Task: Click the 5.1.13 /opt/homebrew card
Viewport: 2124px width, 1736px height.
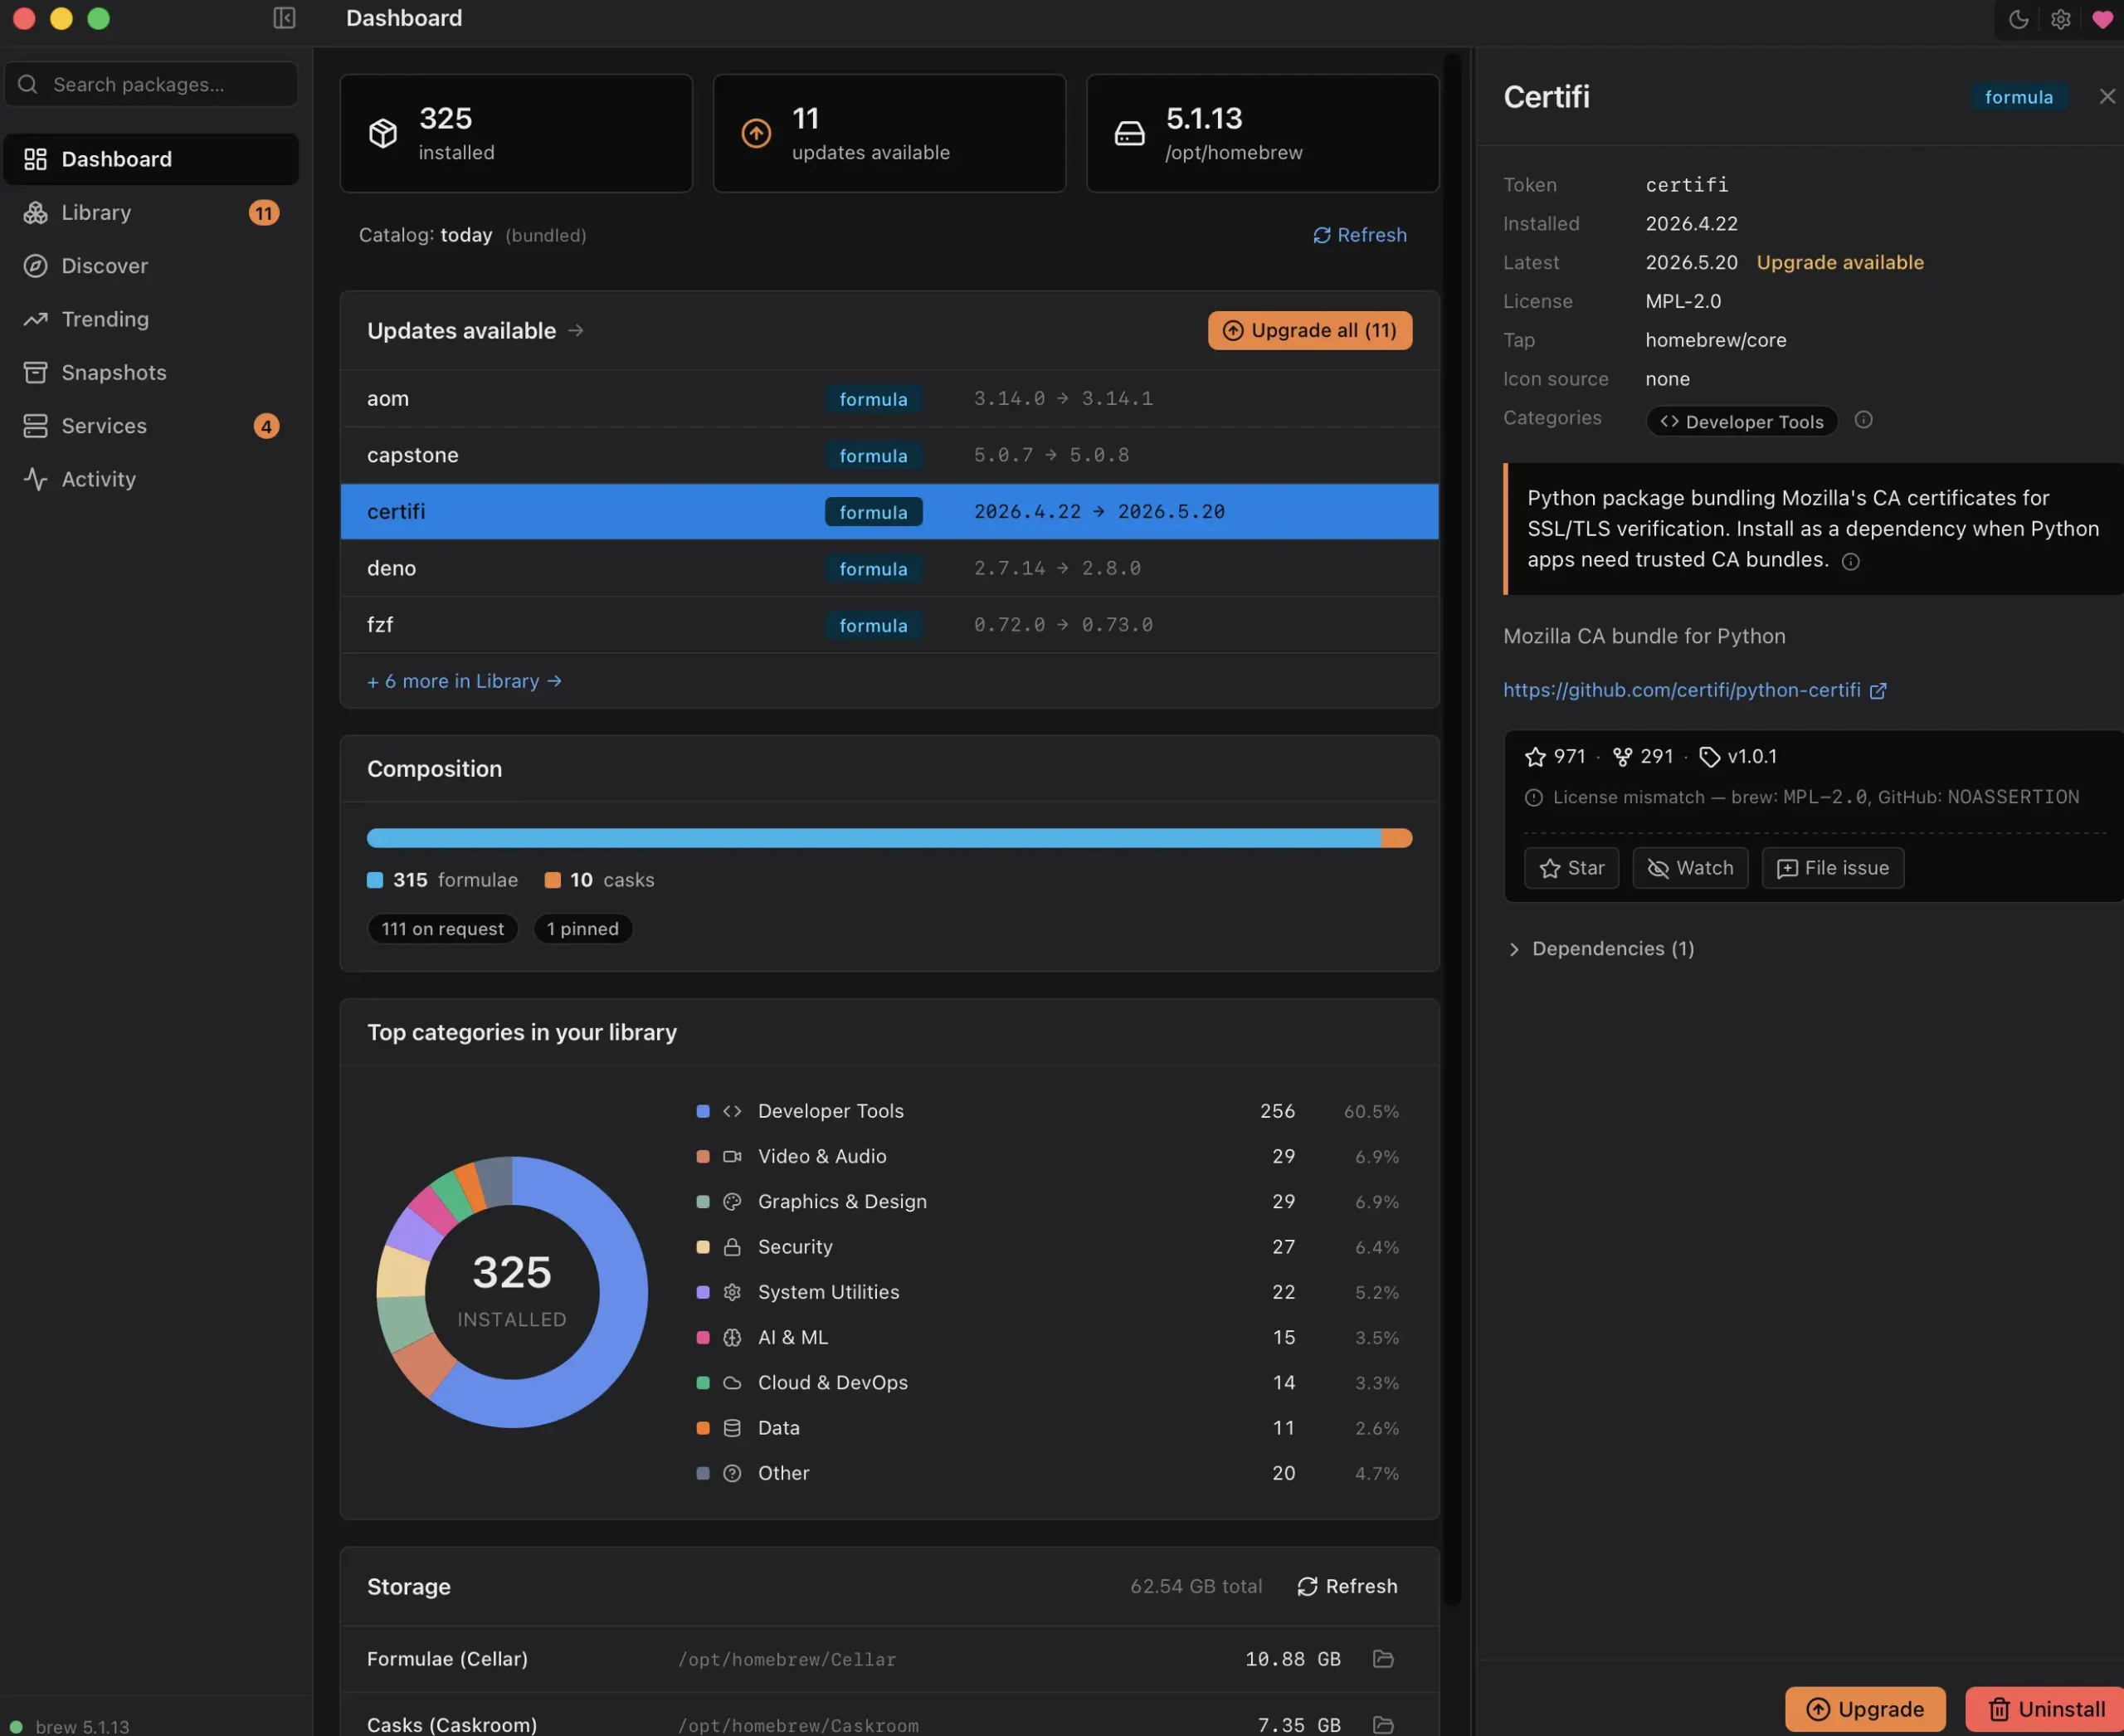Action: (1262, 133)
